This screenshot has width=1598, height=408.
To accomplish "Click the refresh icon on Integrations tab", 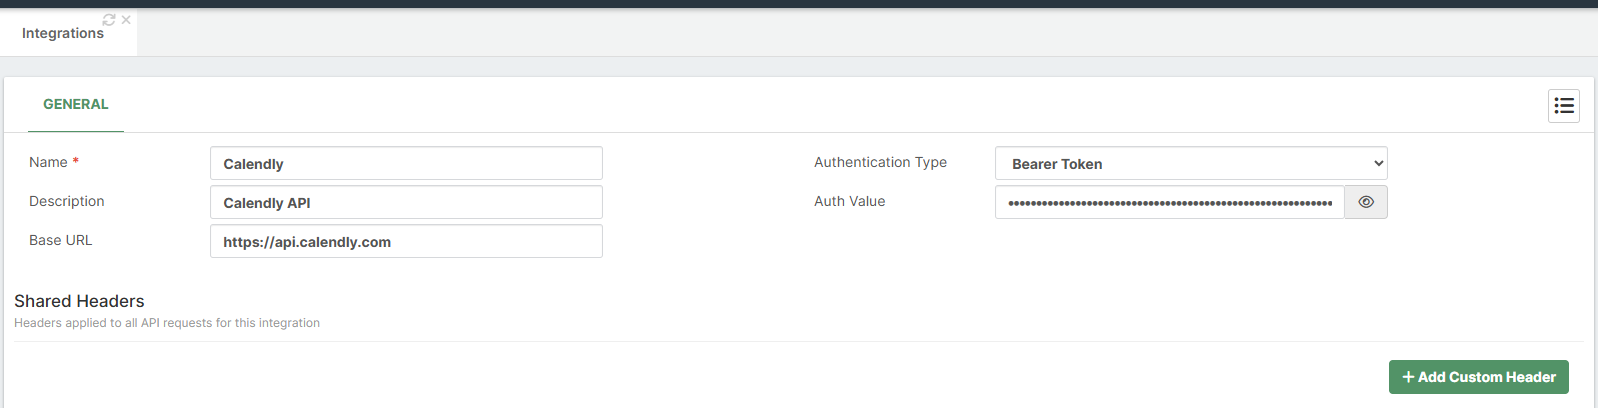I will click(x=109, y=20).
